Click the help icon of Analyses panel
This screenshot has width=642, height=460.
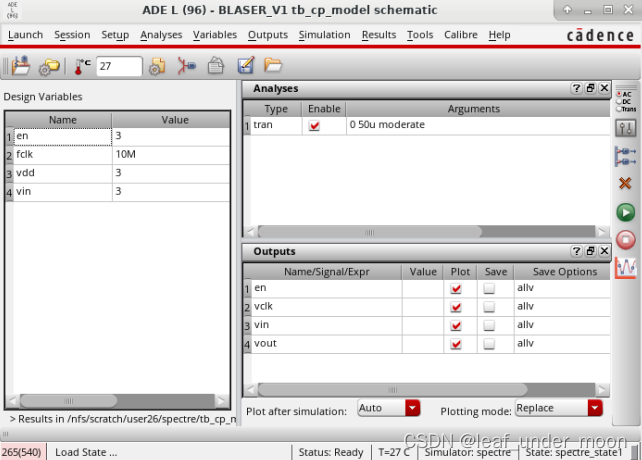576,88
